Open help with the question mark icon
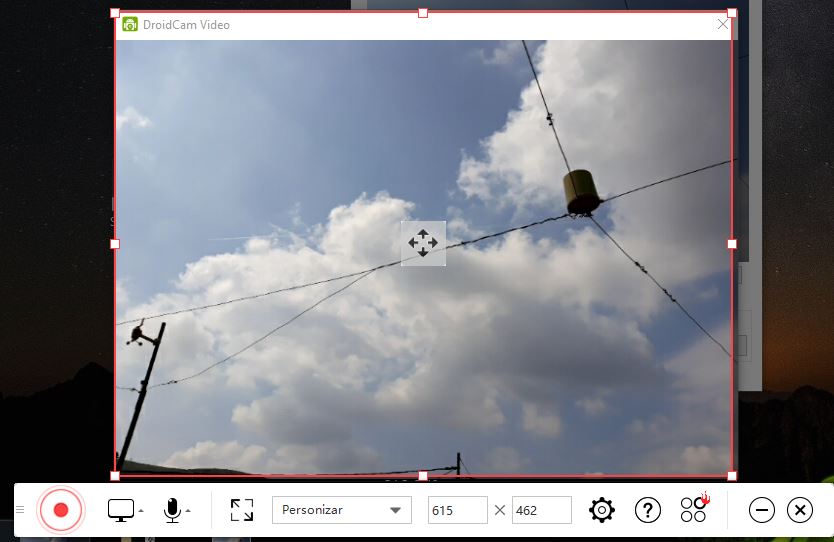 [x=647, y=510]
